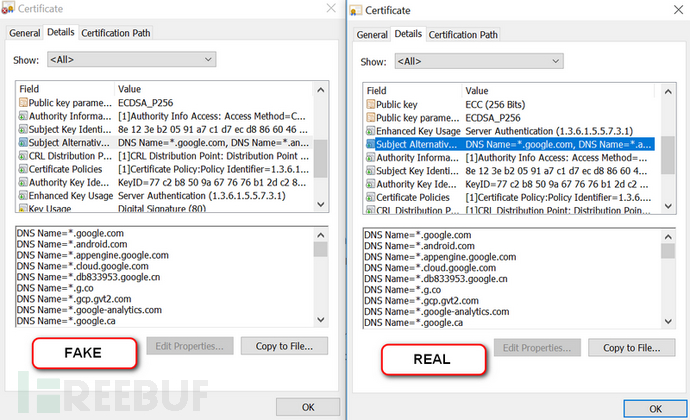Click DNS Name=*.android.com in FAKE window

point(72,244)
